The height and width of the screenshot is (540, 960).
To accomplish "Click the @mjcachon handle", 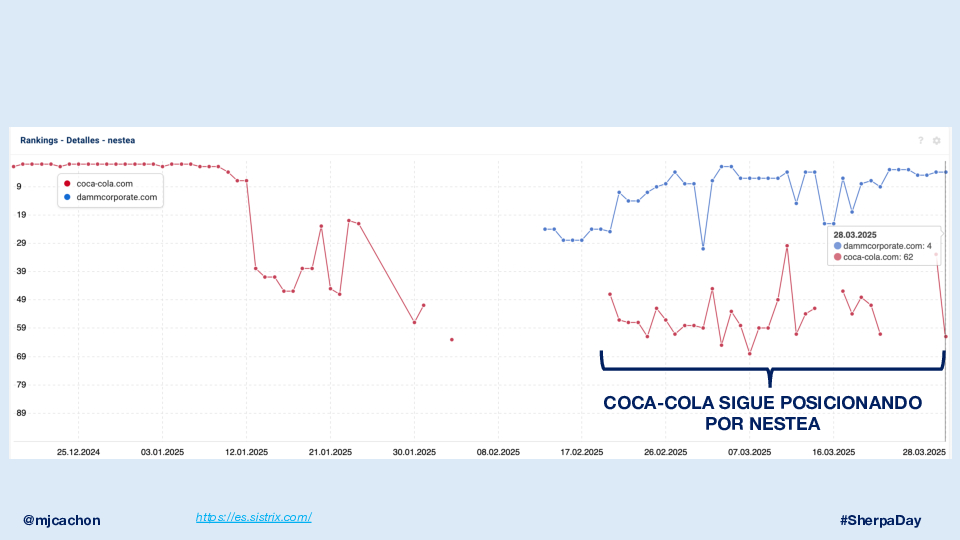I will click(62, 520).
